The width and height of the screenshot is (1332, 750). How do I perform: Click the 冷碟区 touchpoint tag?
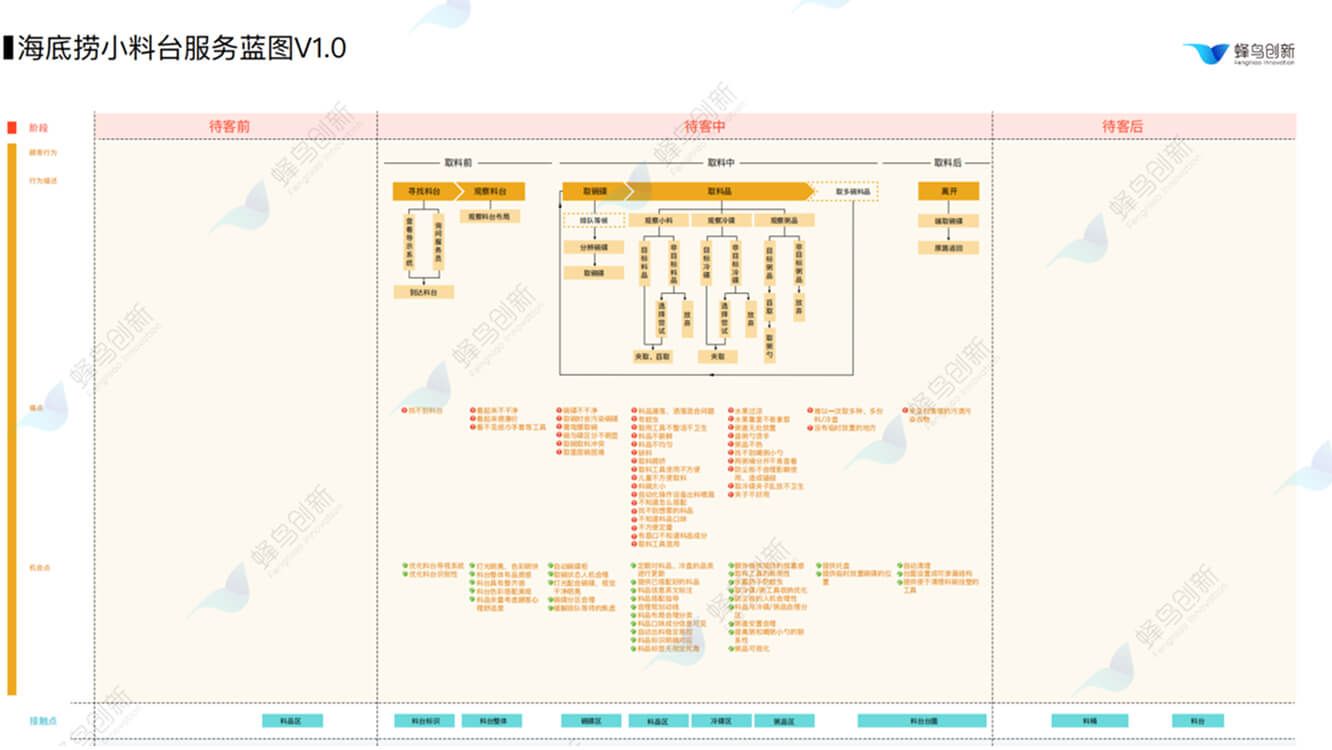(721, 720)
